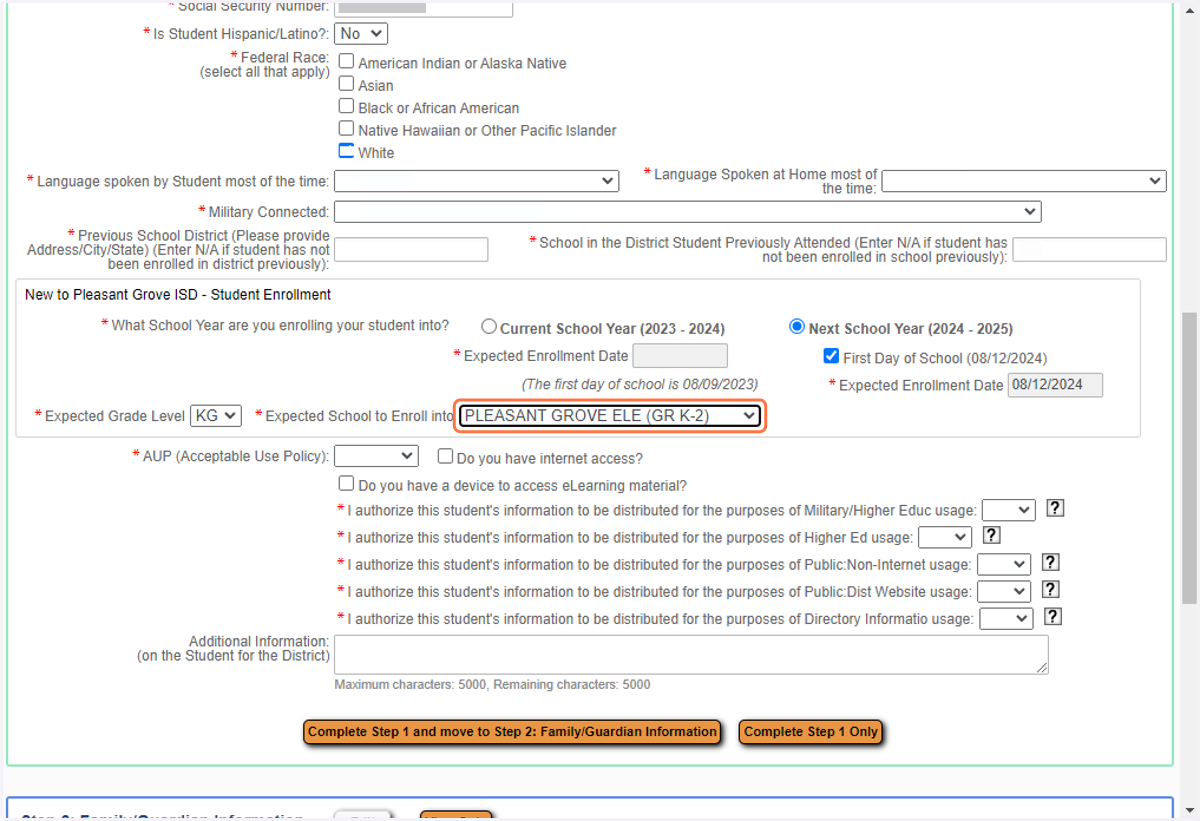Click Complete Step 1 and move to Step 2
The image size is (1200, 821).
click(512, 732)
